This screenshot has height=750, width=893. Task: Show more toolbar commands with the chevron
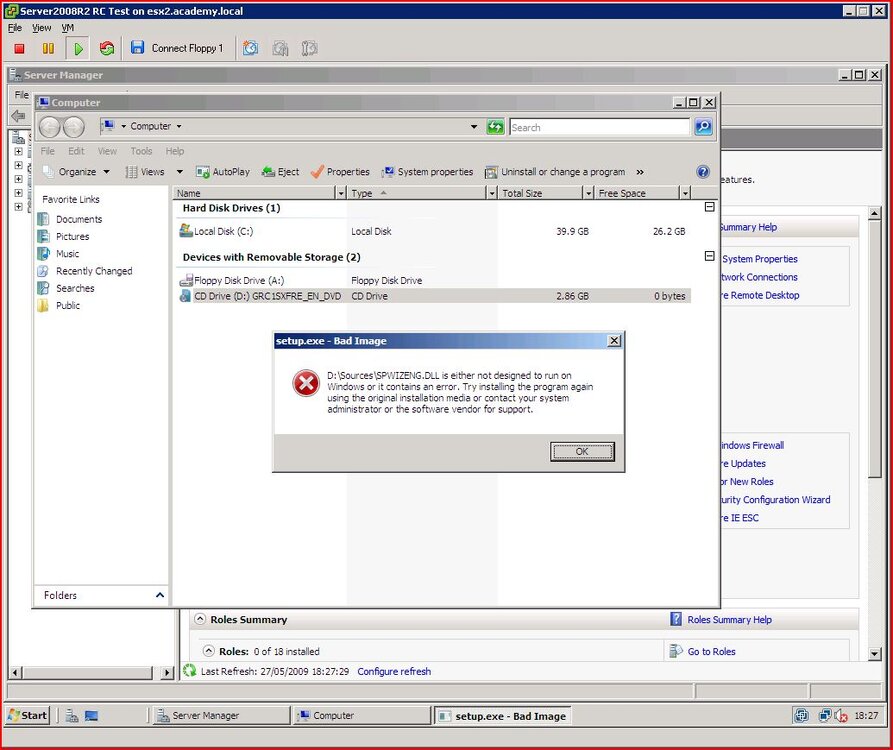[640, 172]
